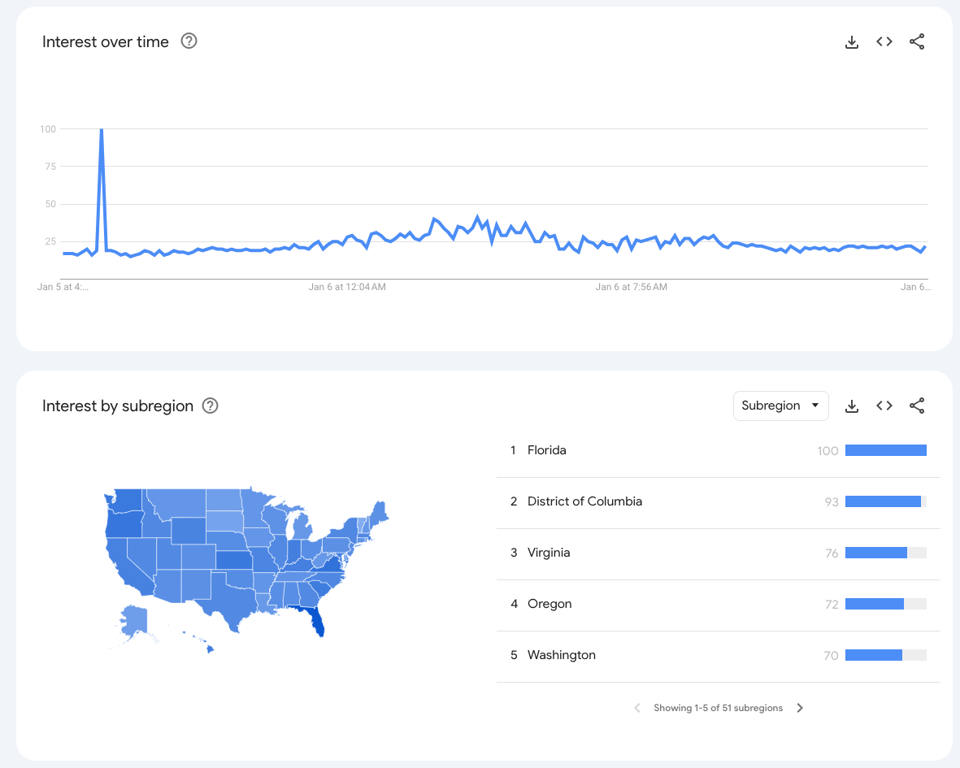
Task: Go to previous page of subregions
Action: [637, 707]
